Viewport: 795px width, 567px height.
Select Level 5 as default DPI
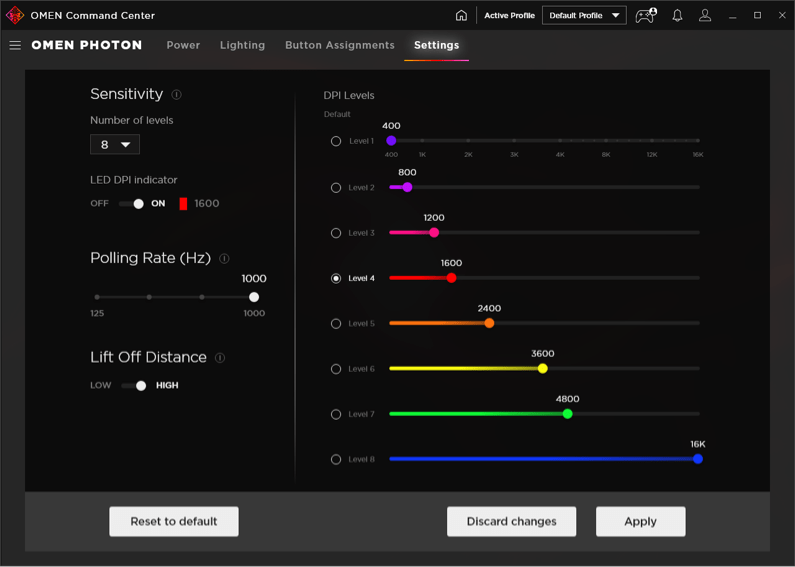pyautogui.click(x=336, y=324)
